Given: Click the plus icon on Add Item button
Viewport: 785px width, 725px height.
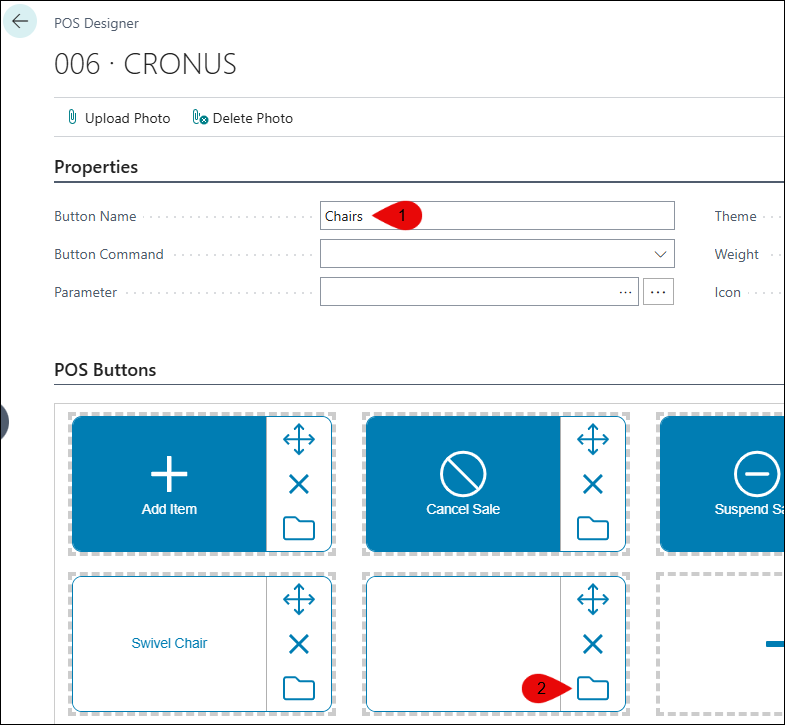Looking at the screenshot, I should tap(169, 474).
